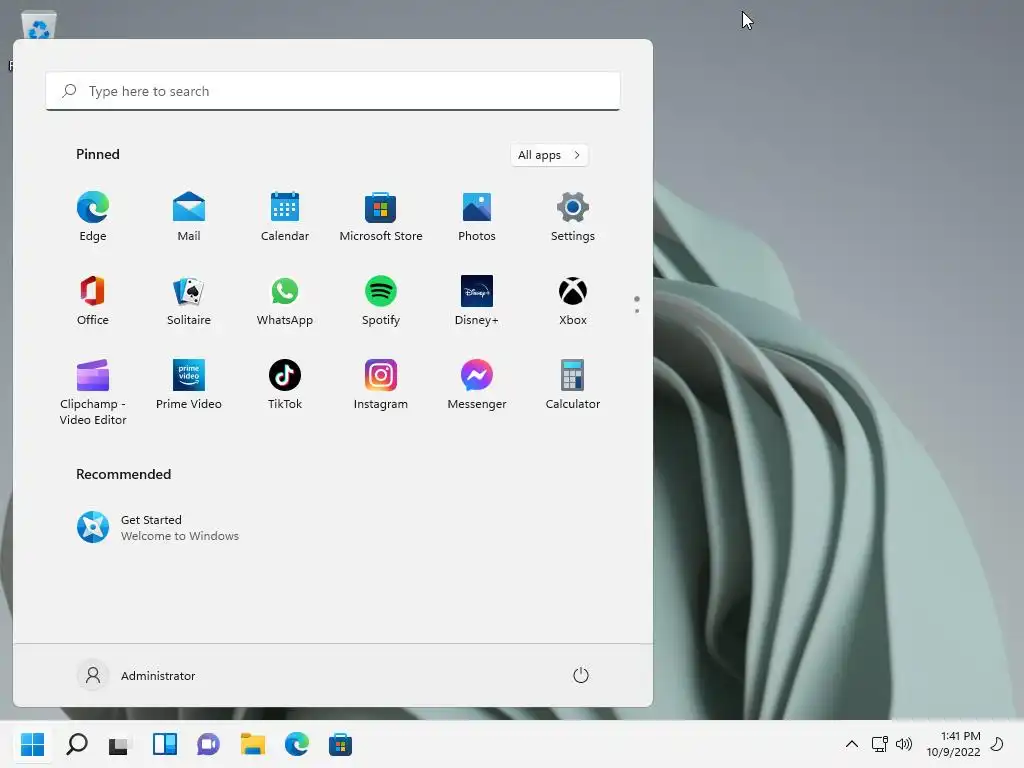Open the Calculator app
Image resolution: width=1024 pixels, height=768 pixels.
pos(573,385)
